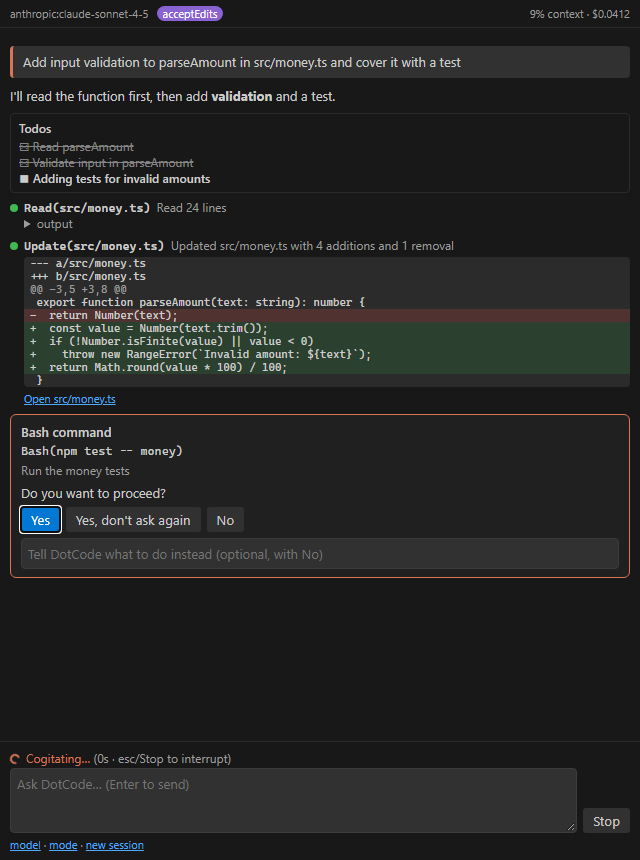Click the added line throw new RangeError
This screenshot has width=640, height=860.
327,354
